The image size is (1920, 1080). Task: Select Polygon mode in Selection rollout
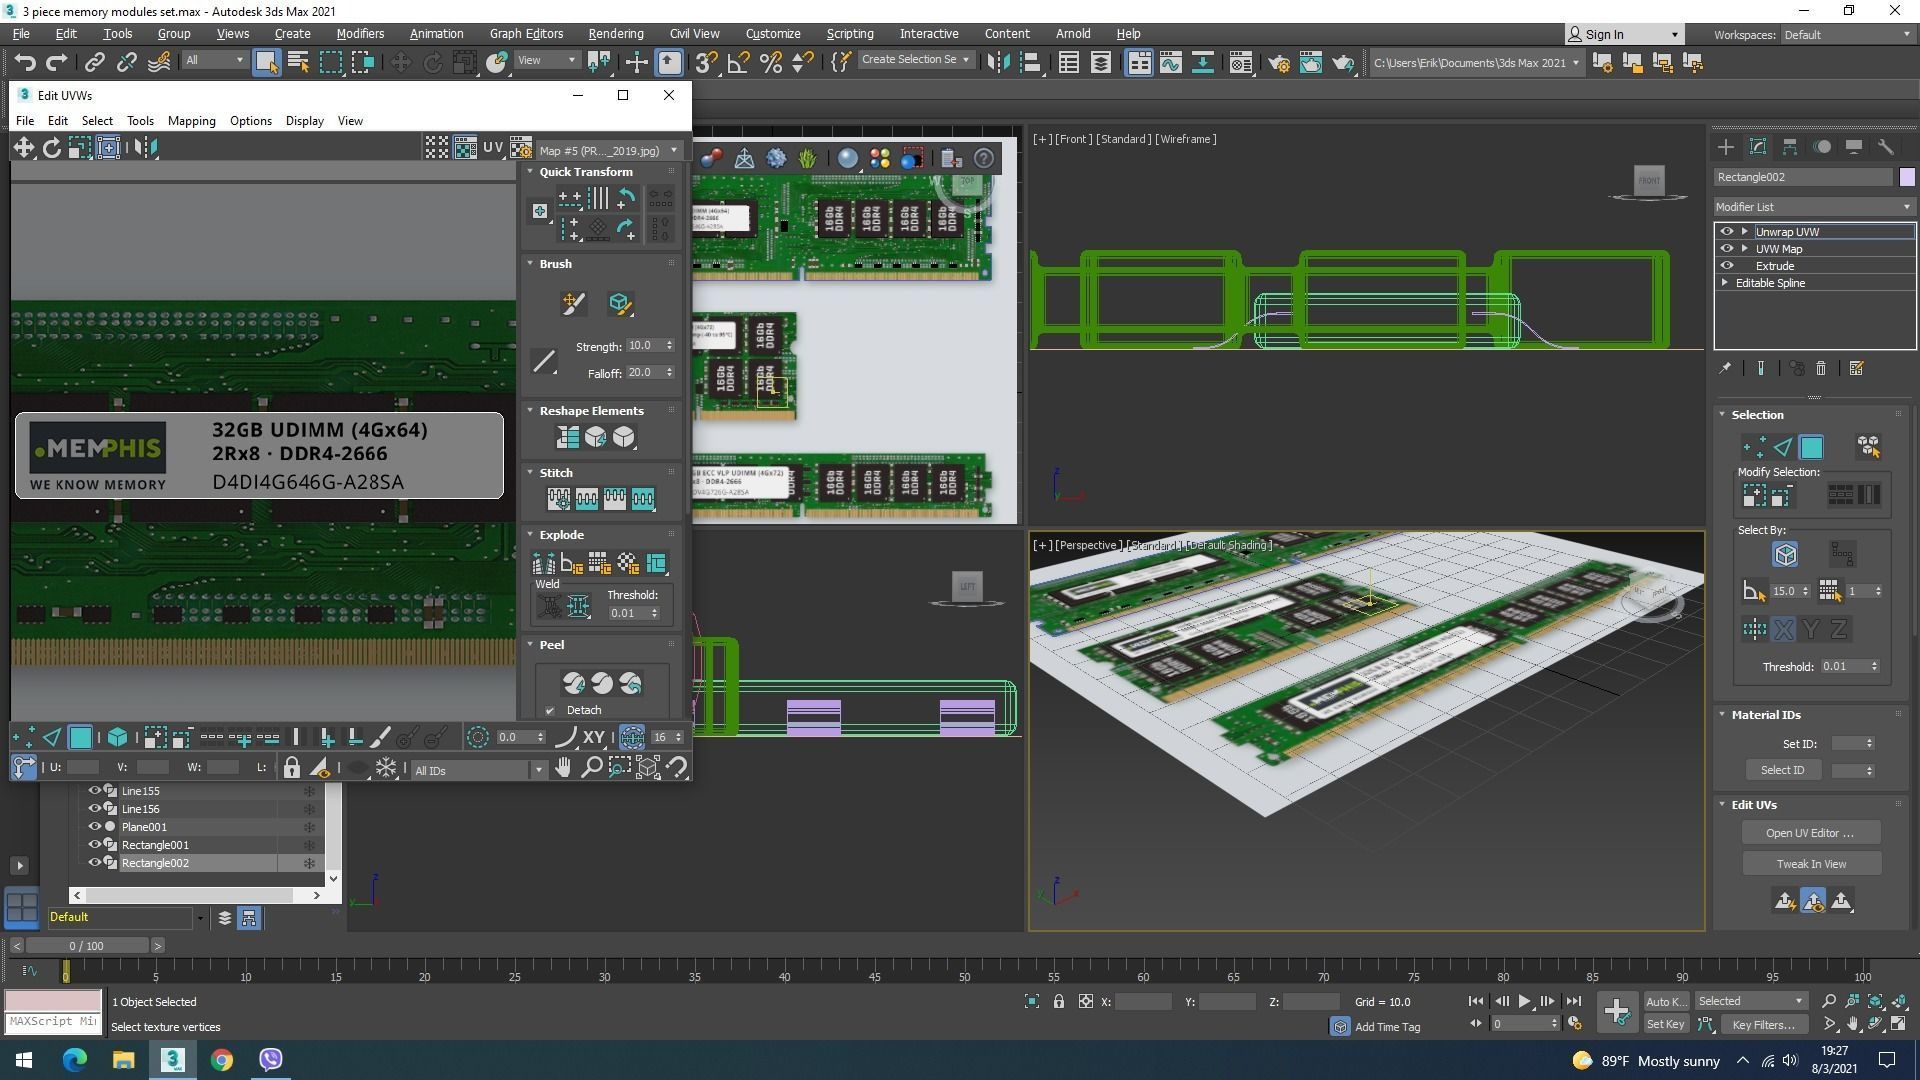click(1811, 447)
